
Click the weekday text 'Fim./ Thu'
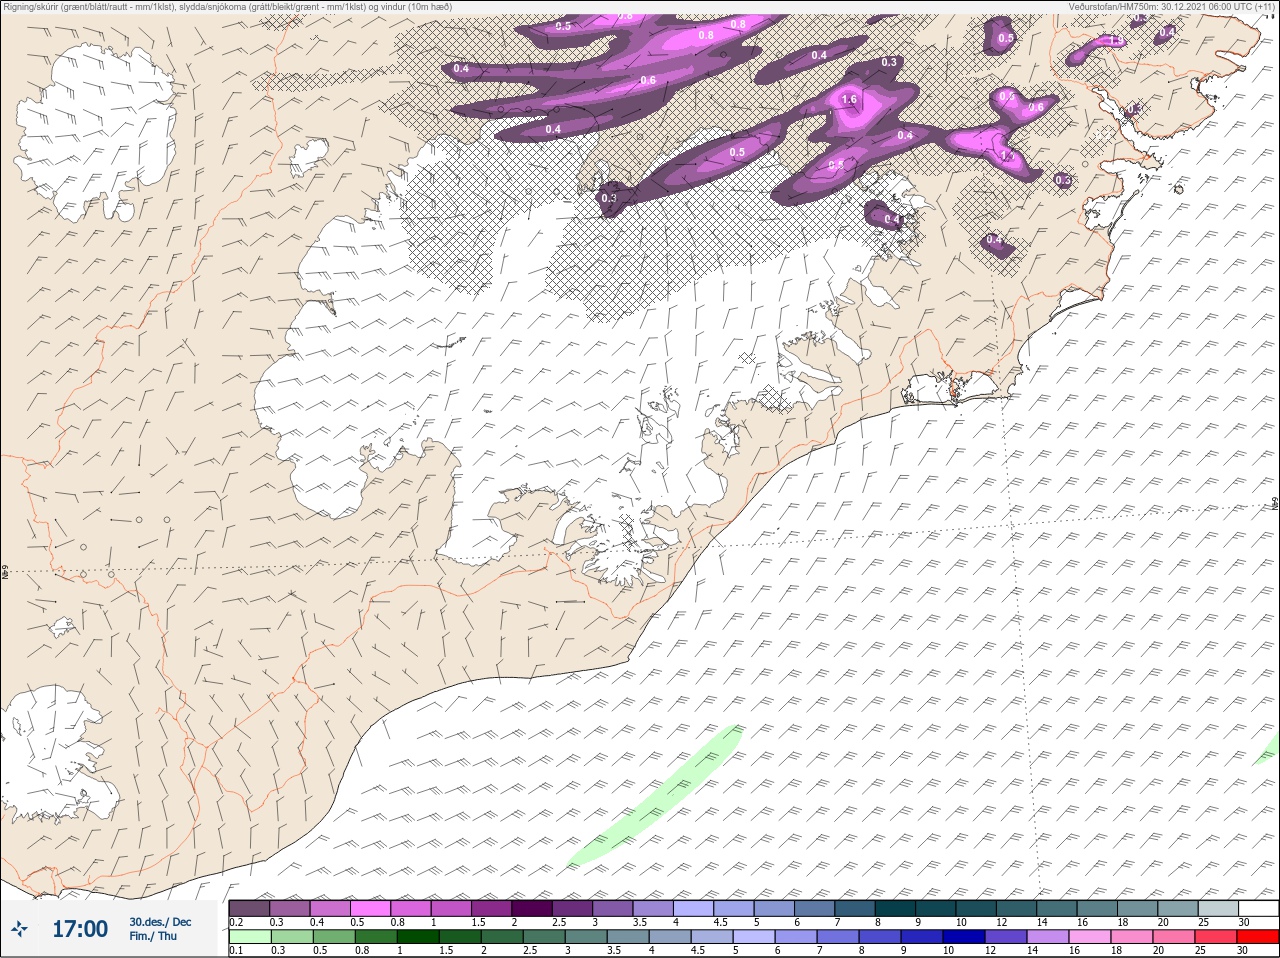coord(153,936)
